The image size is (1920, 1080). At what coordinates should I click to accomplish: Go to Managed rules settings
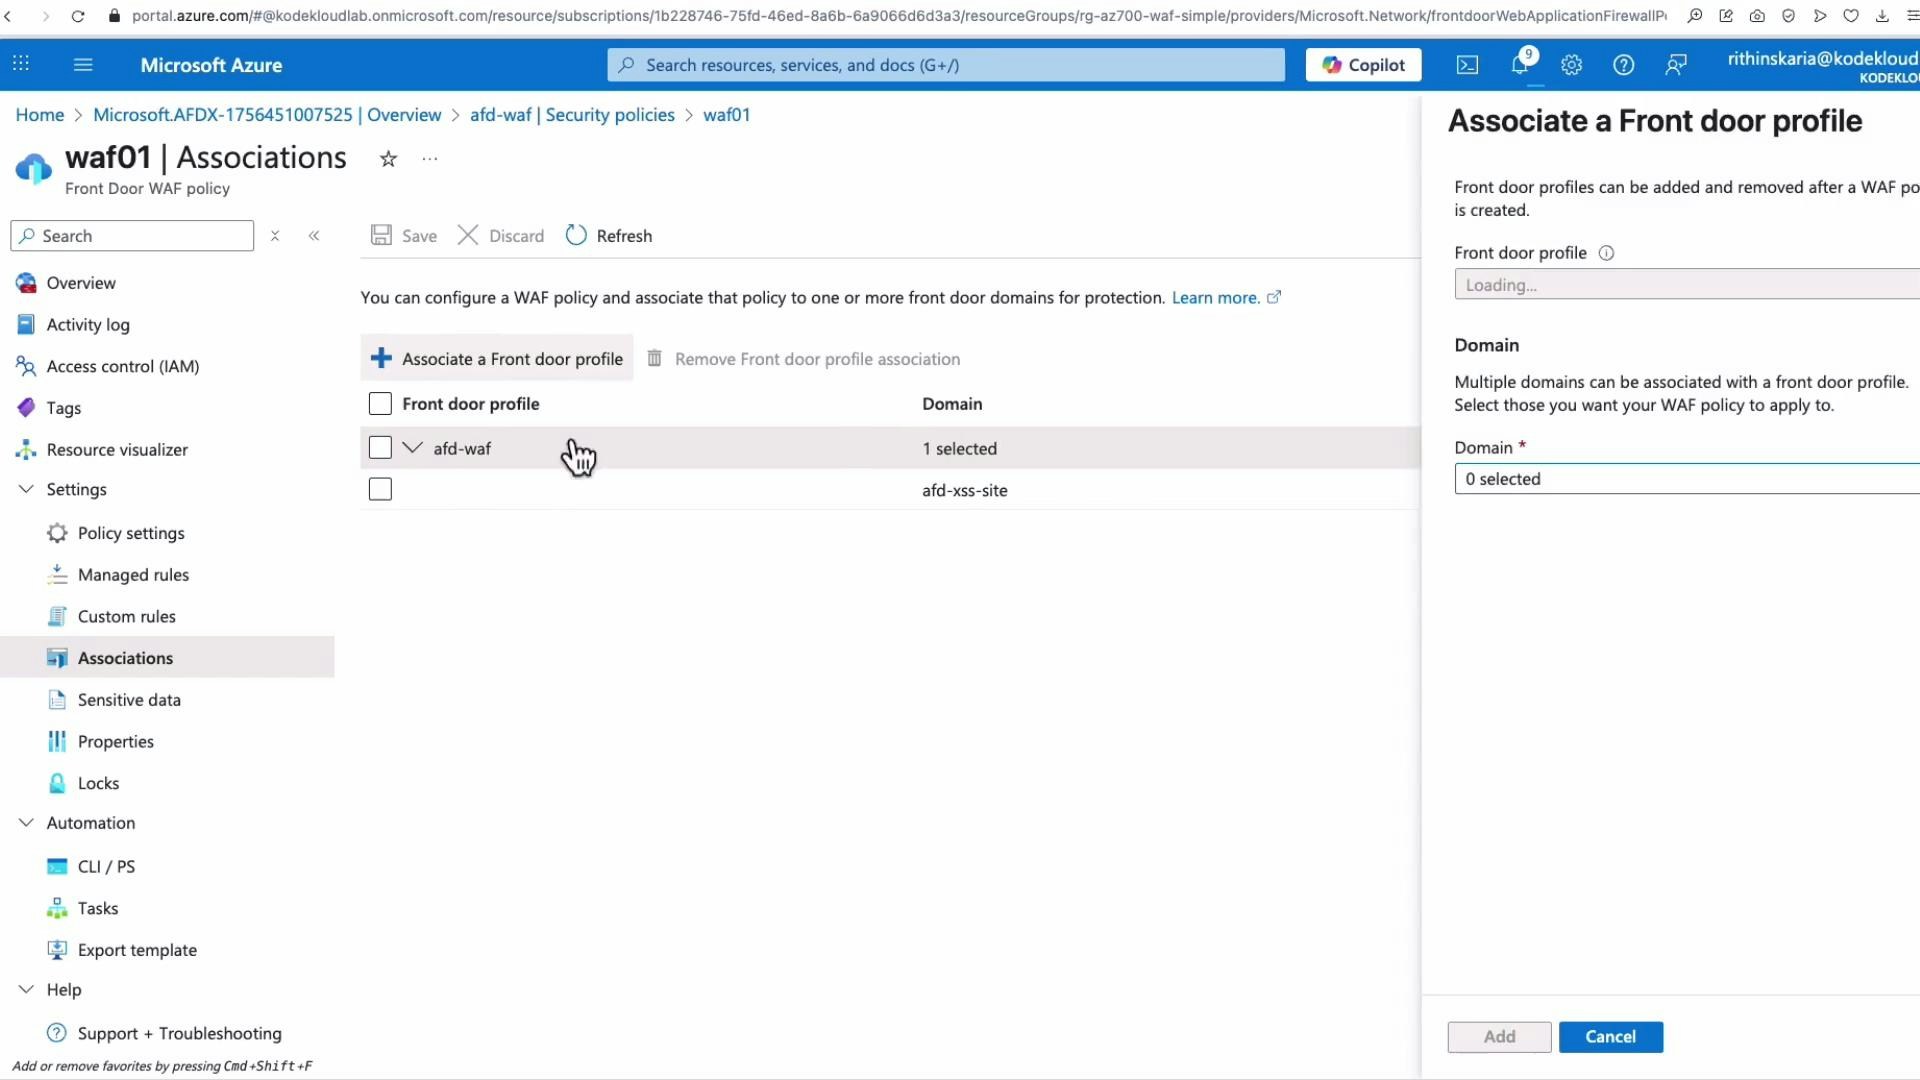tap(133, 574)
